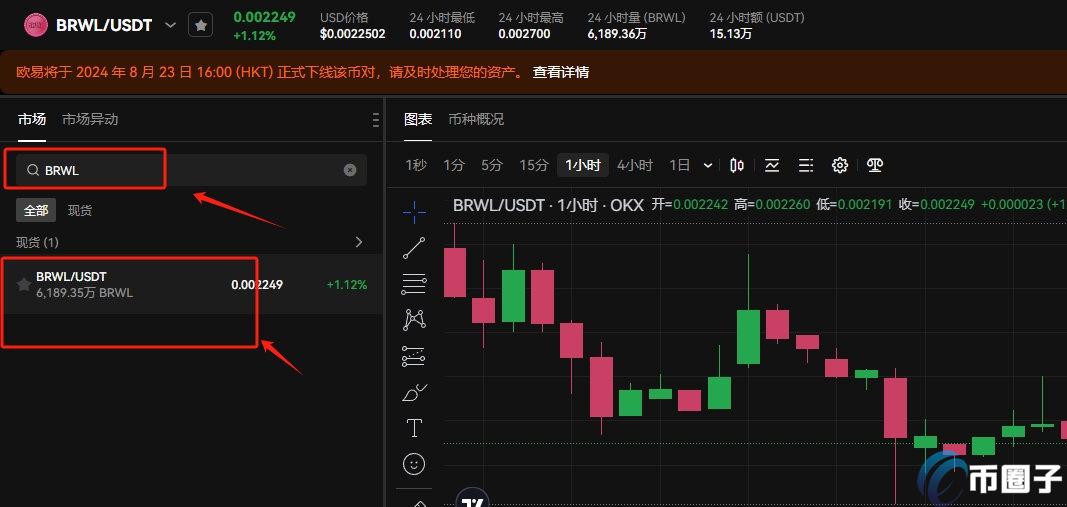This screenshot has height=507, width=1067.
Task: Click the 24小时最低 0.002110 value
Action: (x=435, y=33)
